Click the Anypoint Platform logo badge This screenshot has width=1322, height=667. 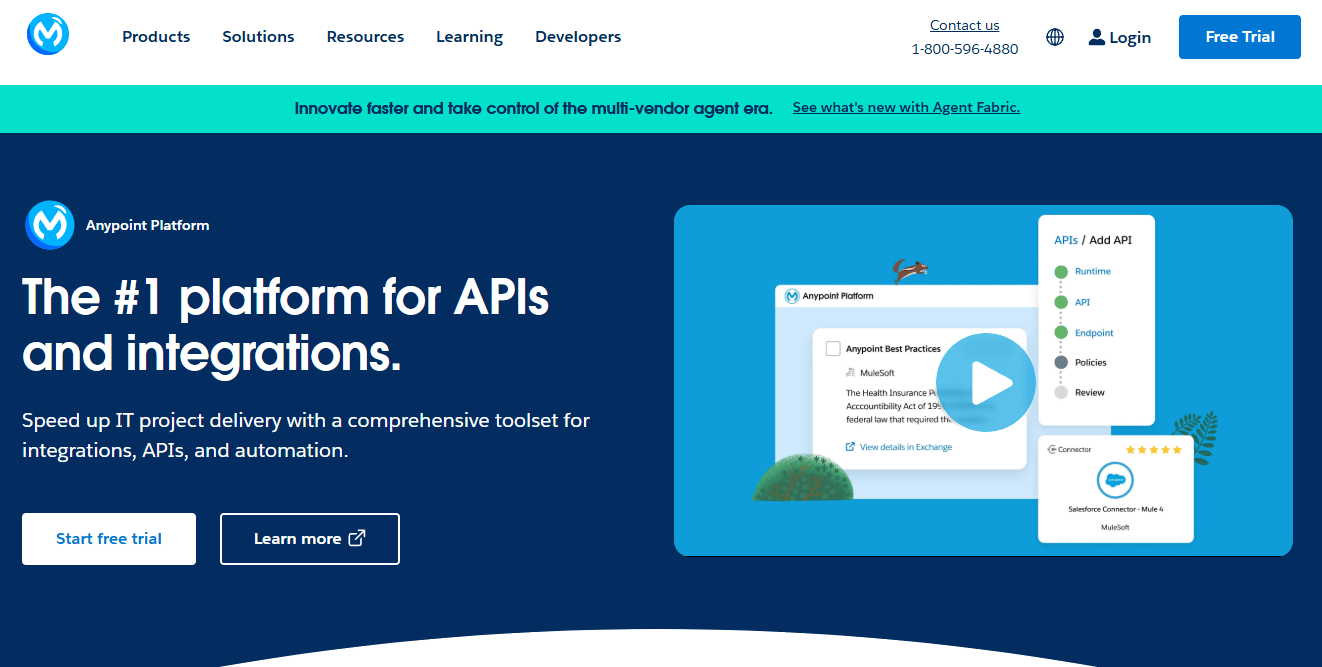tap(50, 225)
